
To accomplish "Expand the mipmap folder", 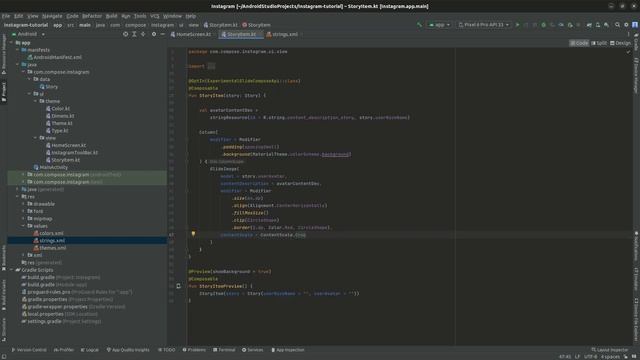I will click(x=24, y=218).
